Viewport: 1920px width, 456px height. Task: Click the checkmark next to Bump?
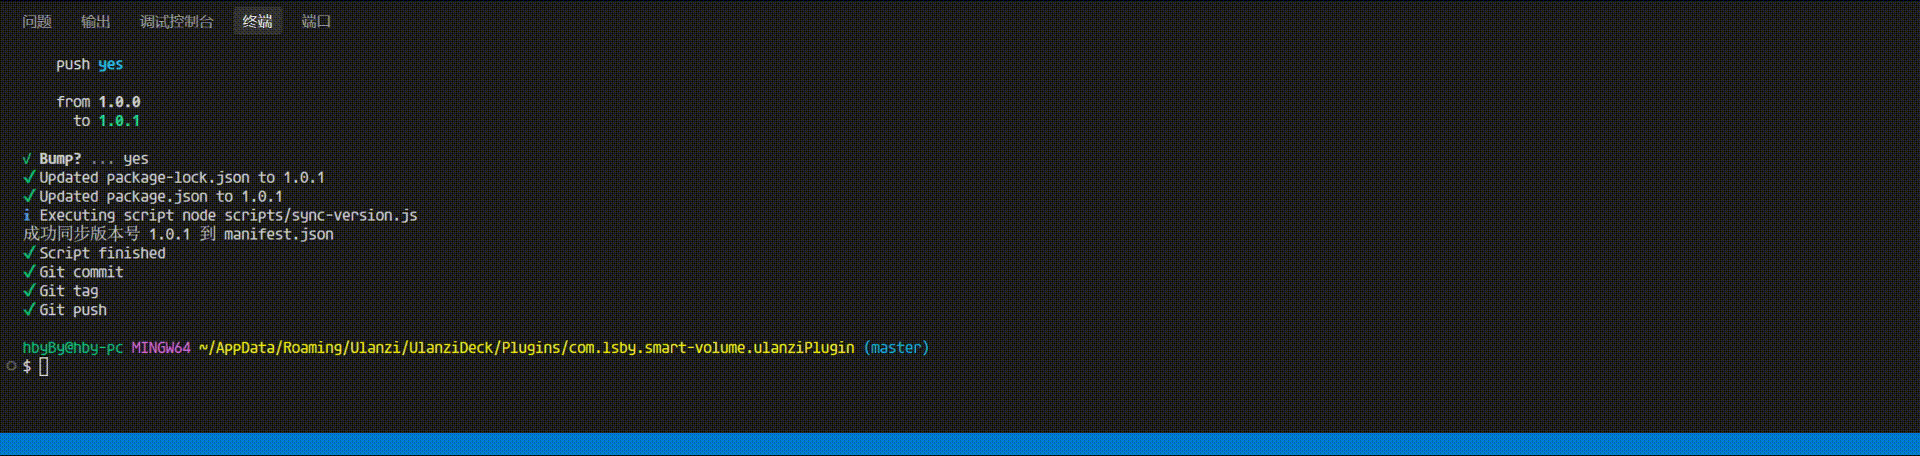(x=27, y=158)
